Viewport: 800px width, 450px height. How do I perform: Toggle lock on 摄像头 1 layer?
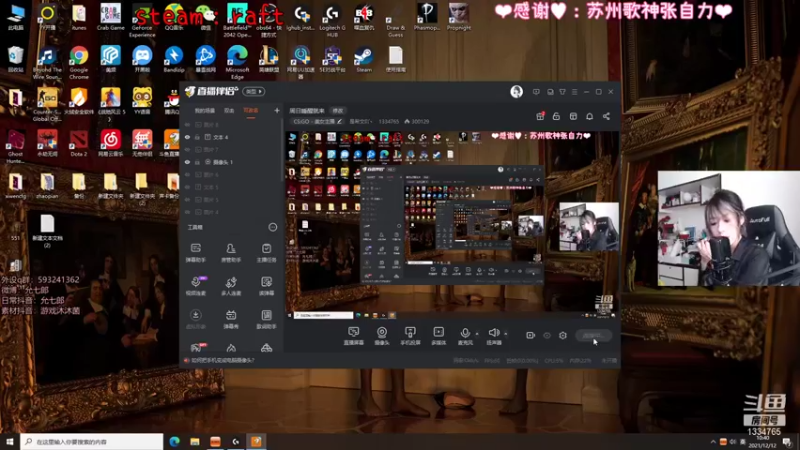[197, 162]
